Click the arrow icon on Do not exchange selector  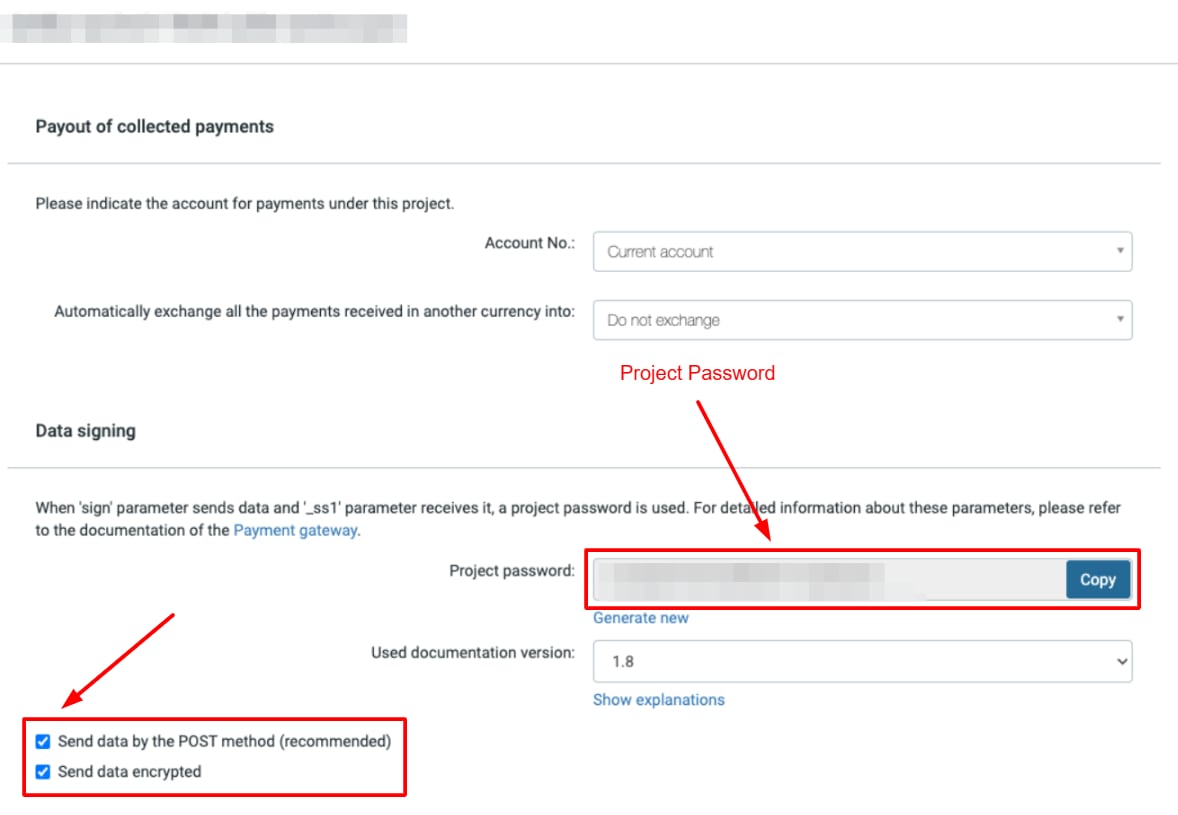coord(1120,319)
